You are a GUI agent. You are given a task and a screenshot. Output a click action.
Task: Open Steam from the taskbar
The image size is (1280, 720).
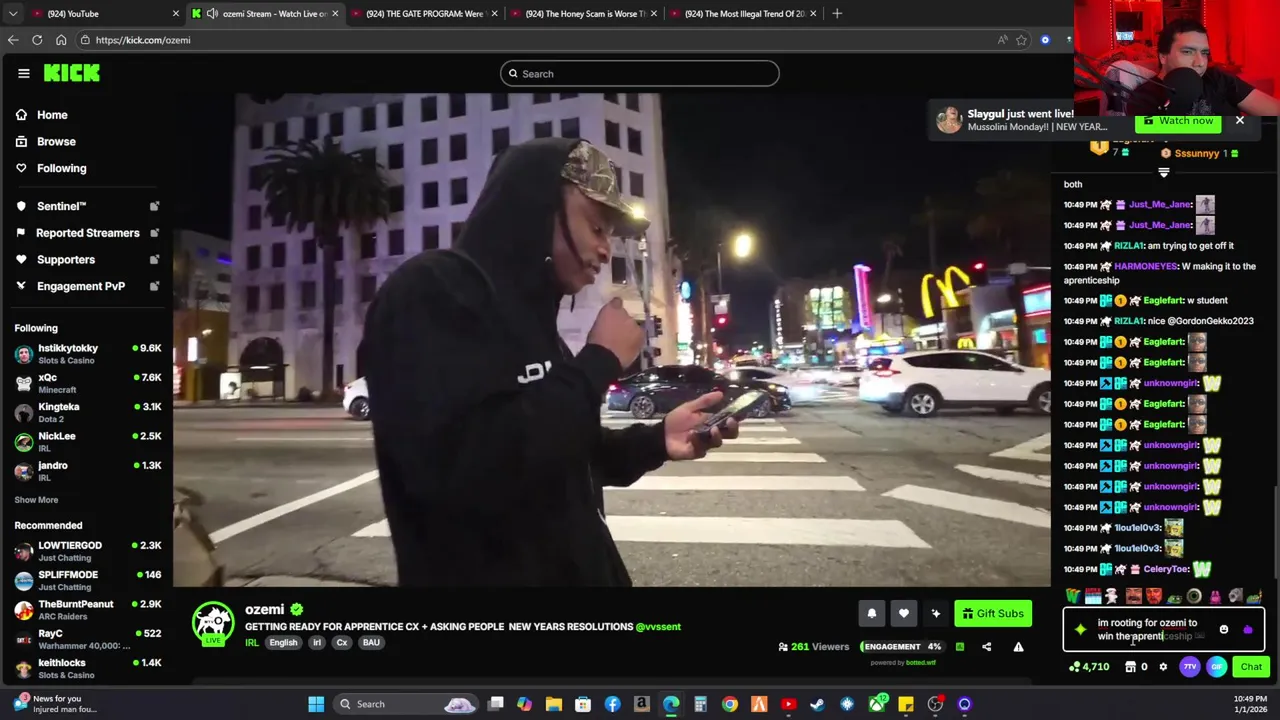pos(817,704)
